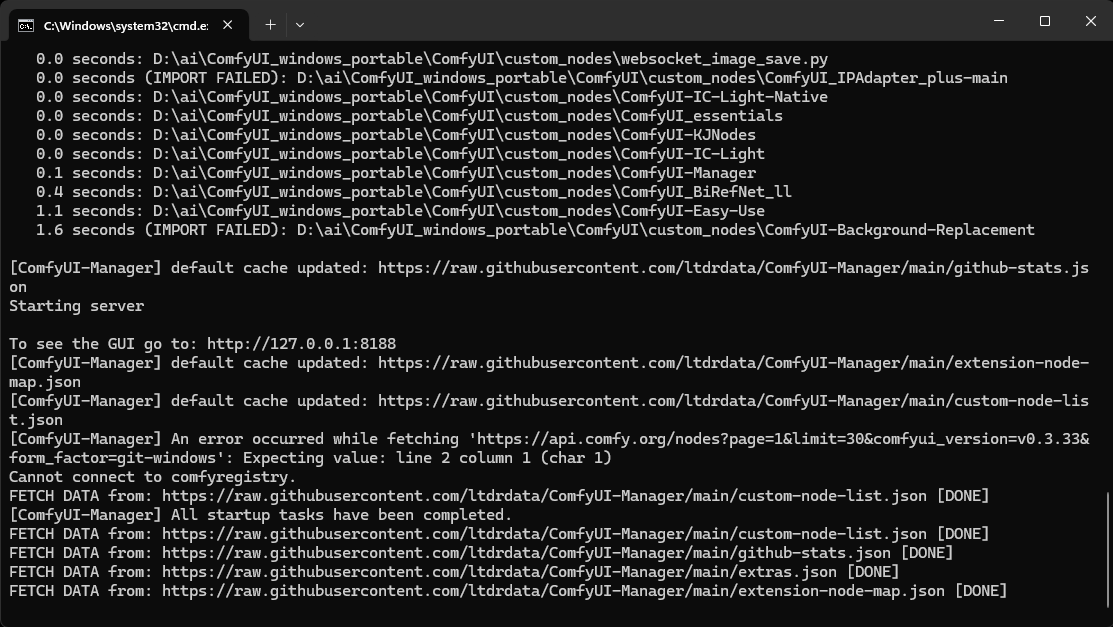
Task: Click the cmd icon in the terminal tab
Action: (x=26, y=24)
